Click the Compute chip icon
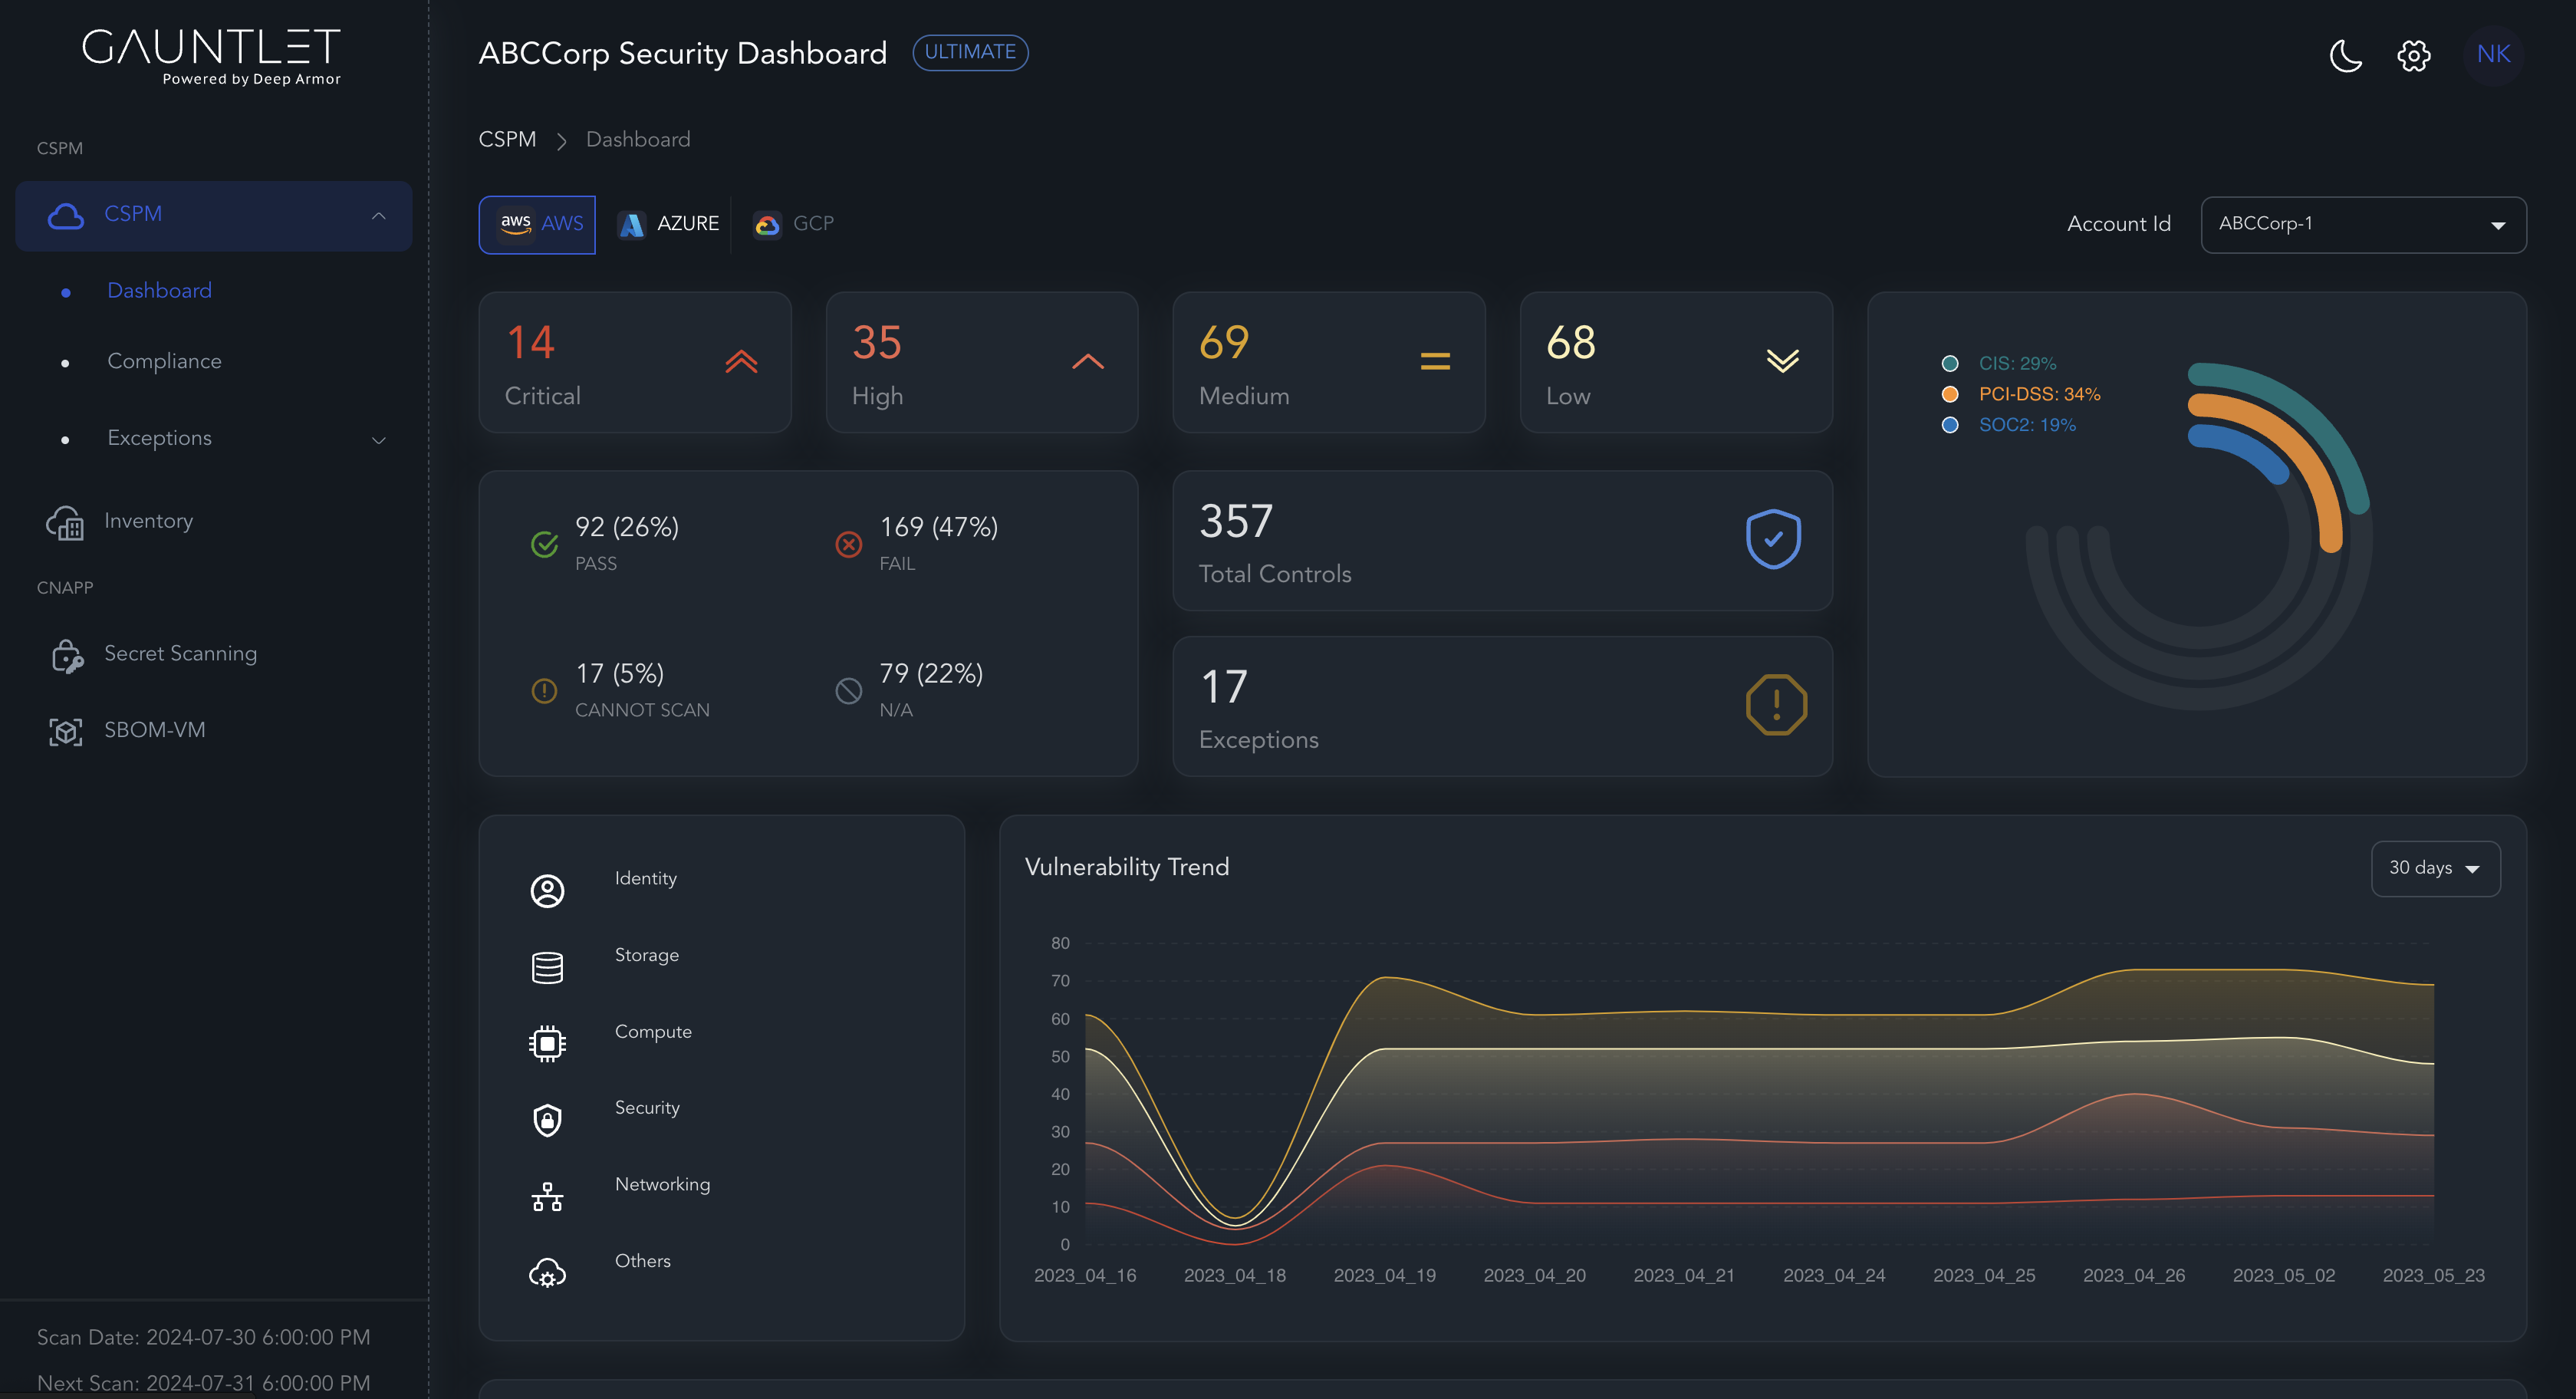The width and height of the screenshot is (2576, 1399). coord(547,1042)
